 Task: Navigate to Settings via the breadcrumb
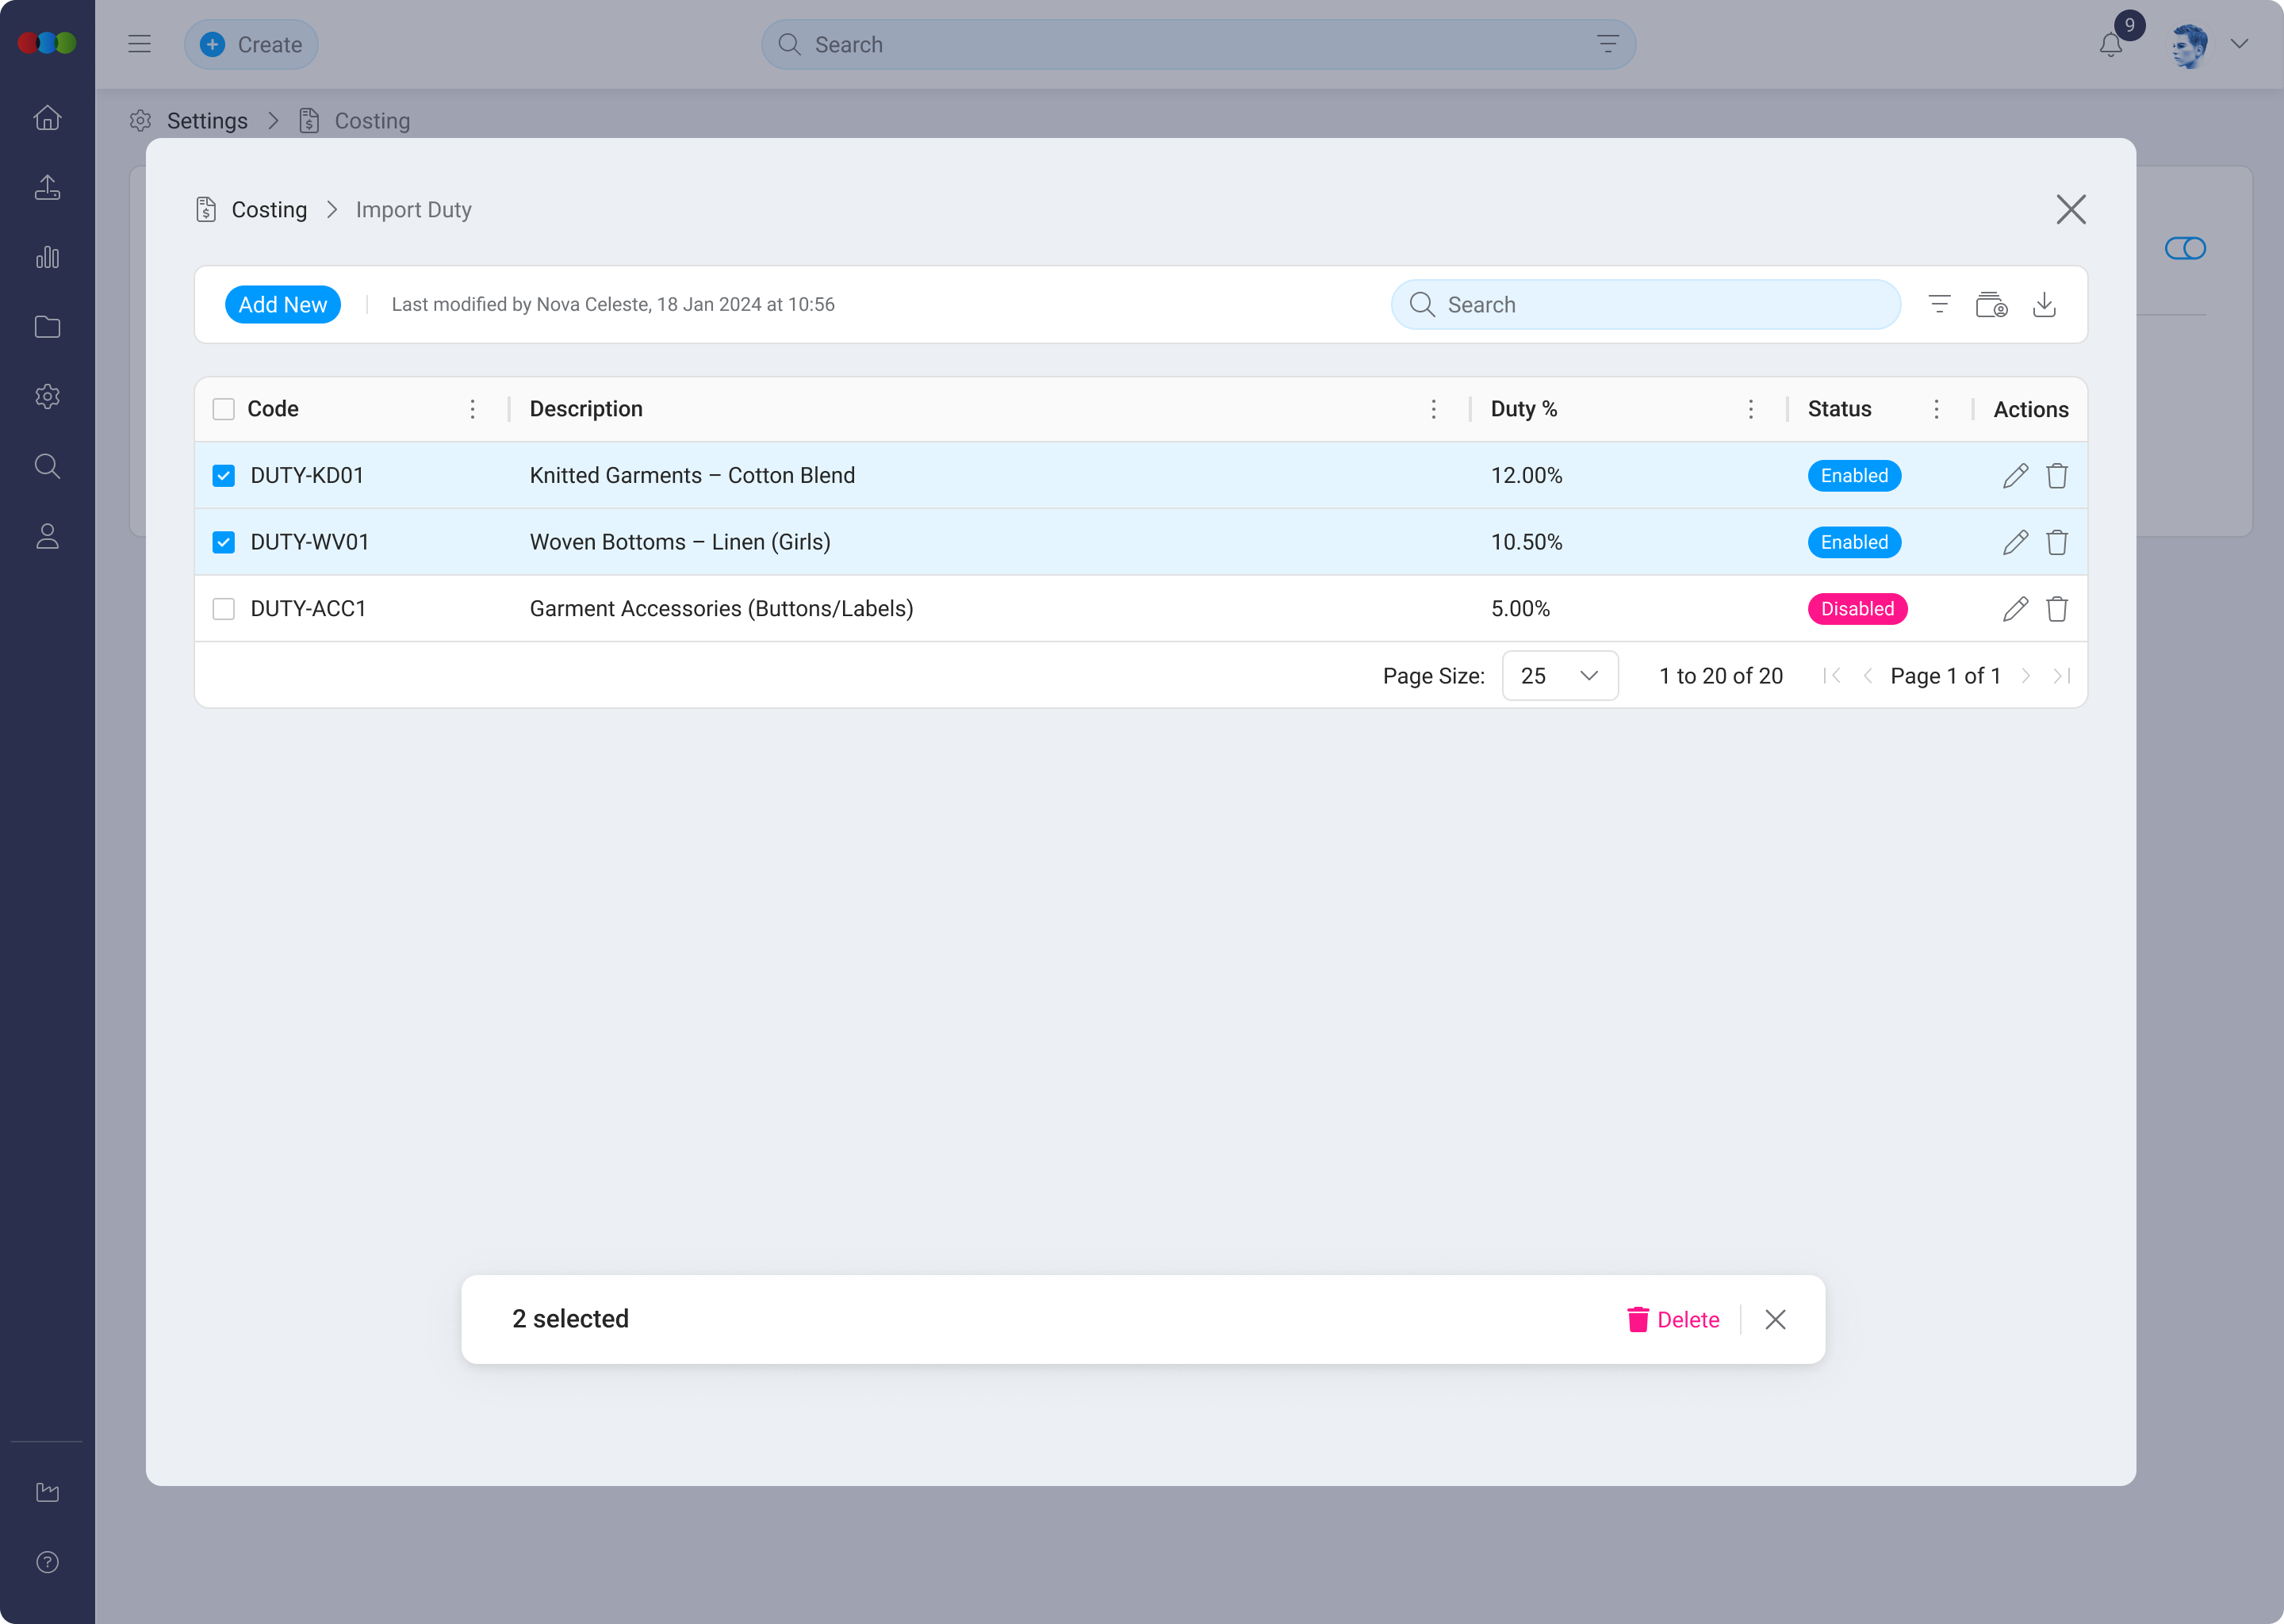pyautogui.click(x=208, y=120)
